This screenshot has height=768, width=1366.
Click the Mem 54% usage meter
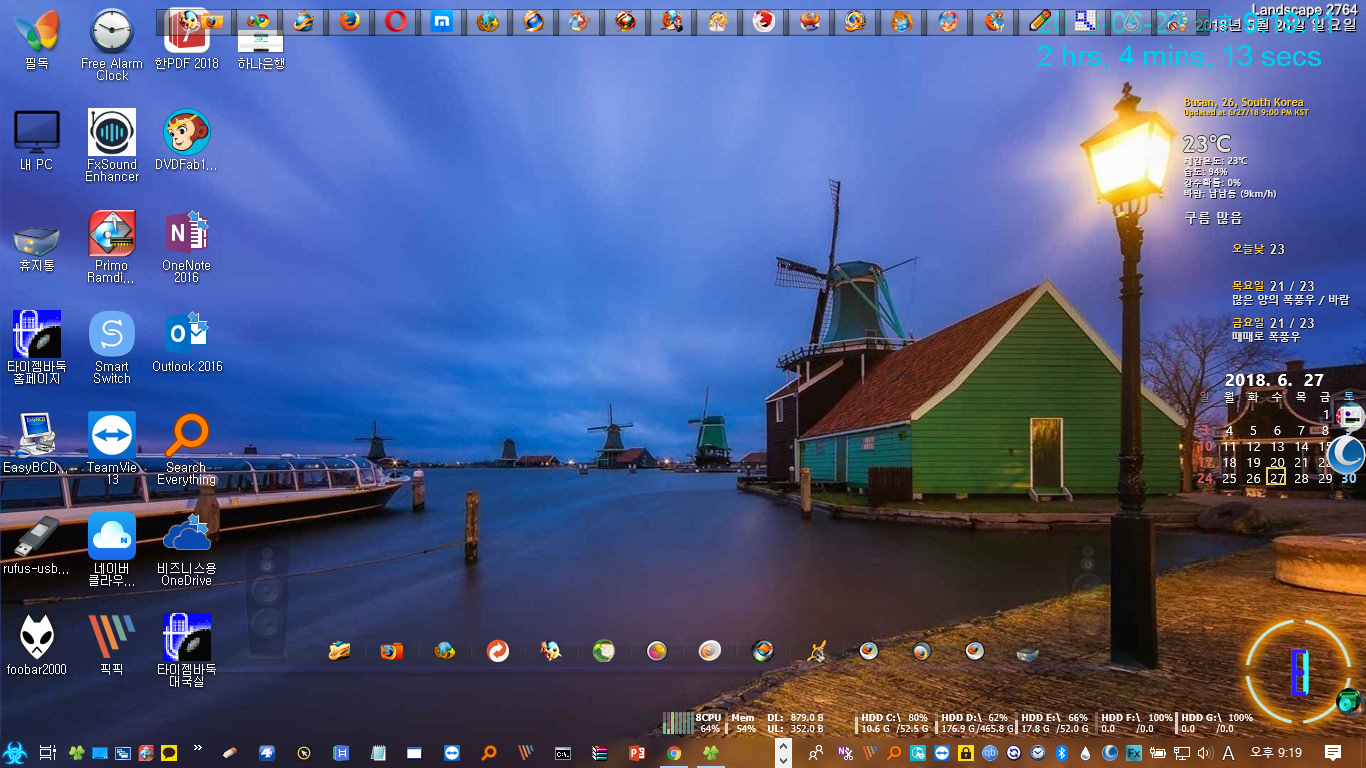743,723
